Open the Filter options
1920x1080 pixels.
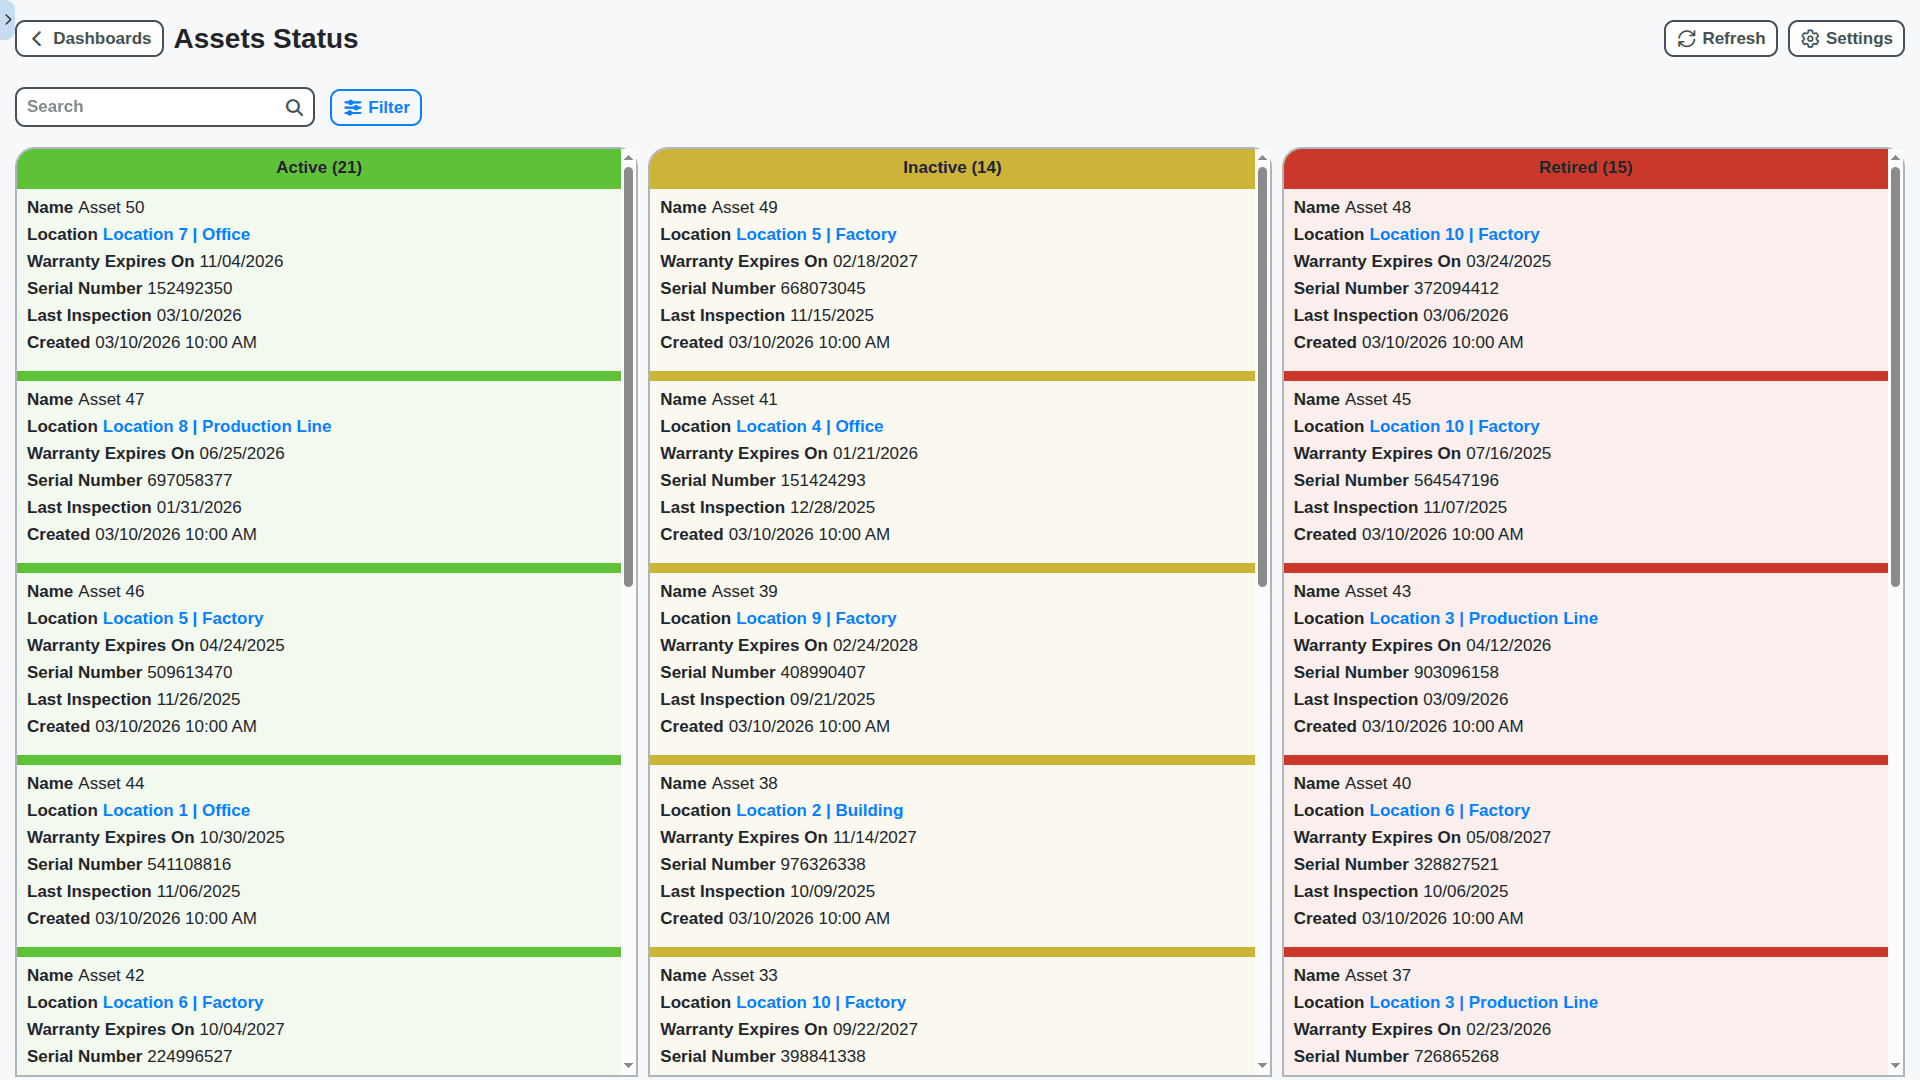pyautogui.click(x=375, y=107)
